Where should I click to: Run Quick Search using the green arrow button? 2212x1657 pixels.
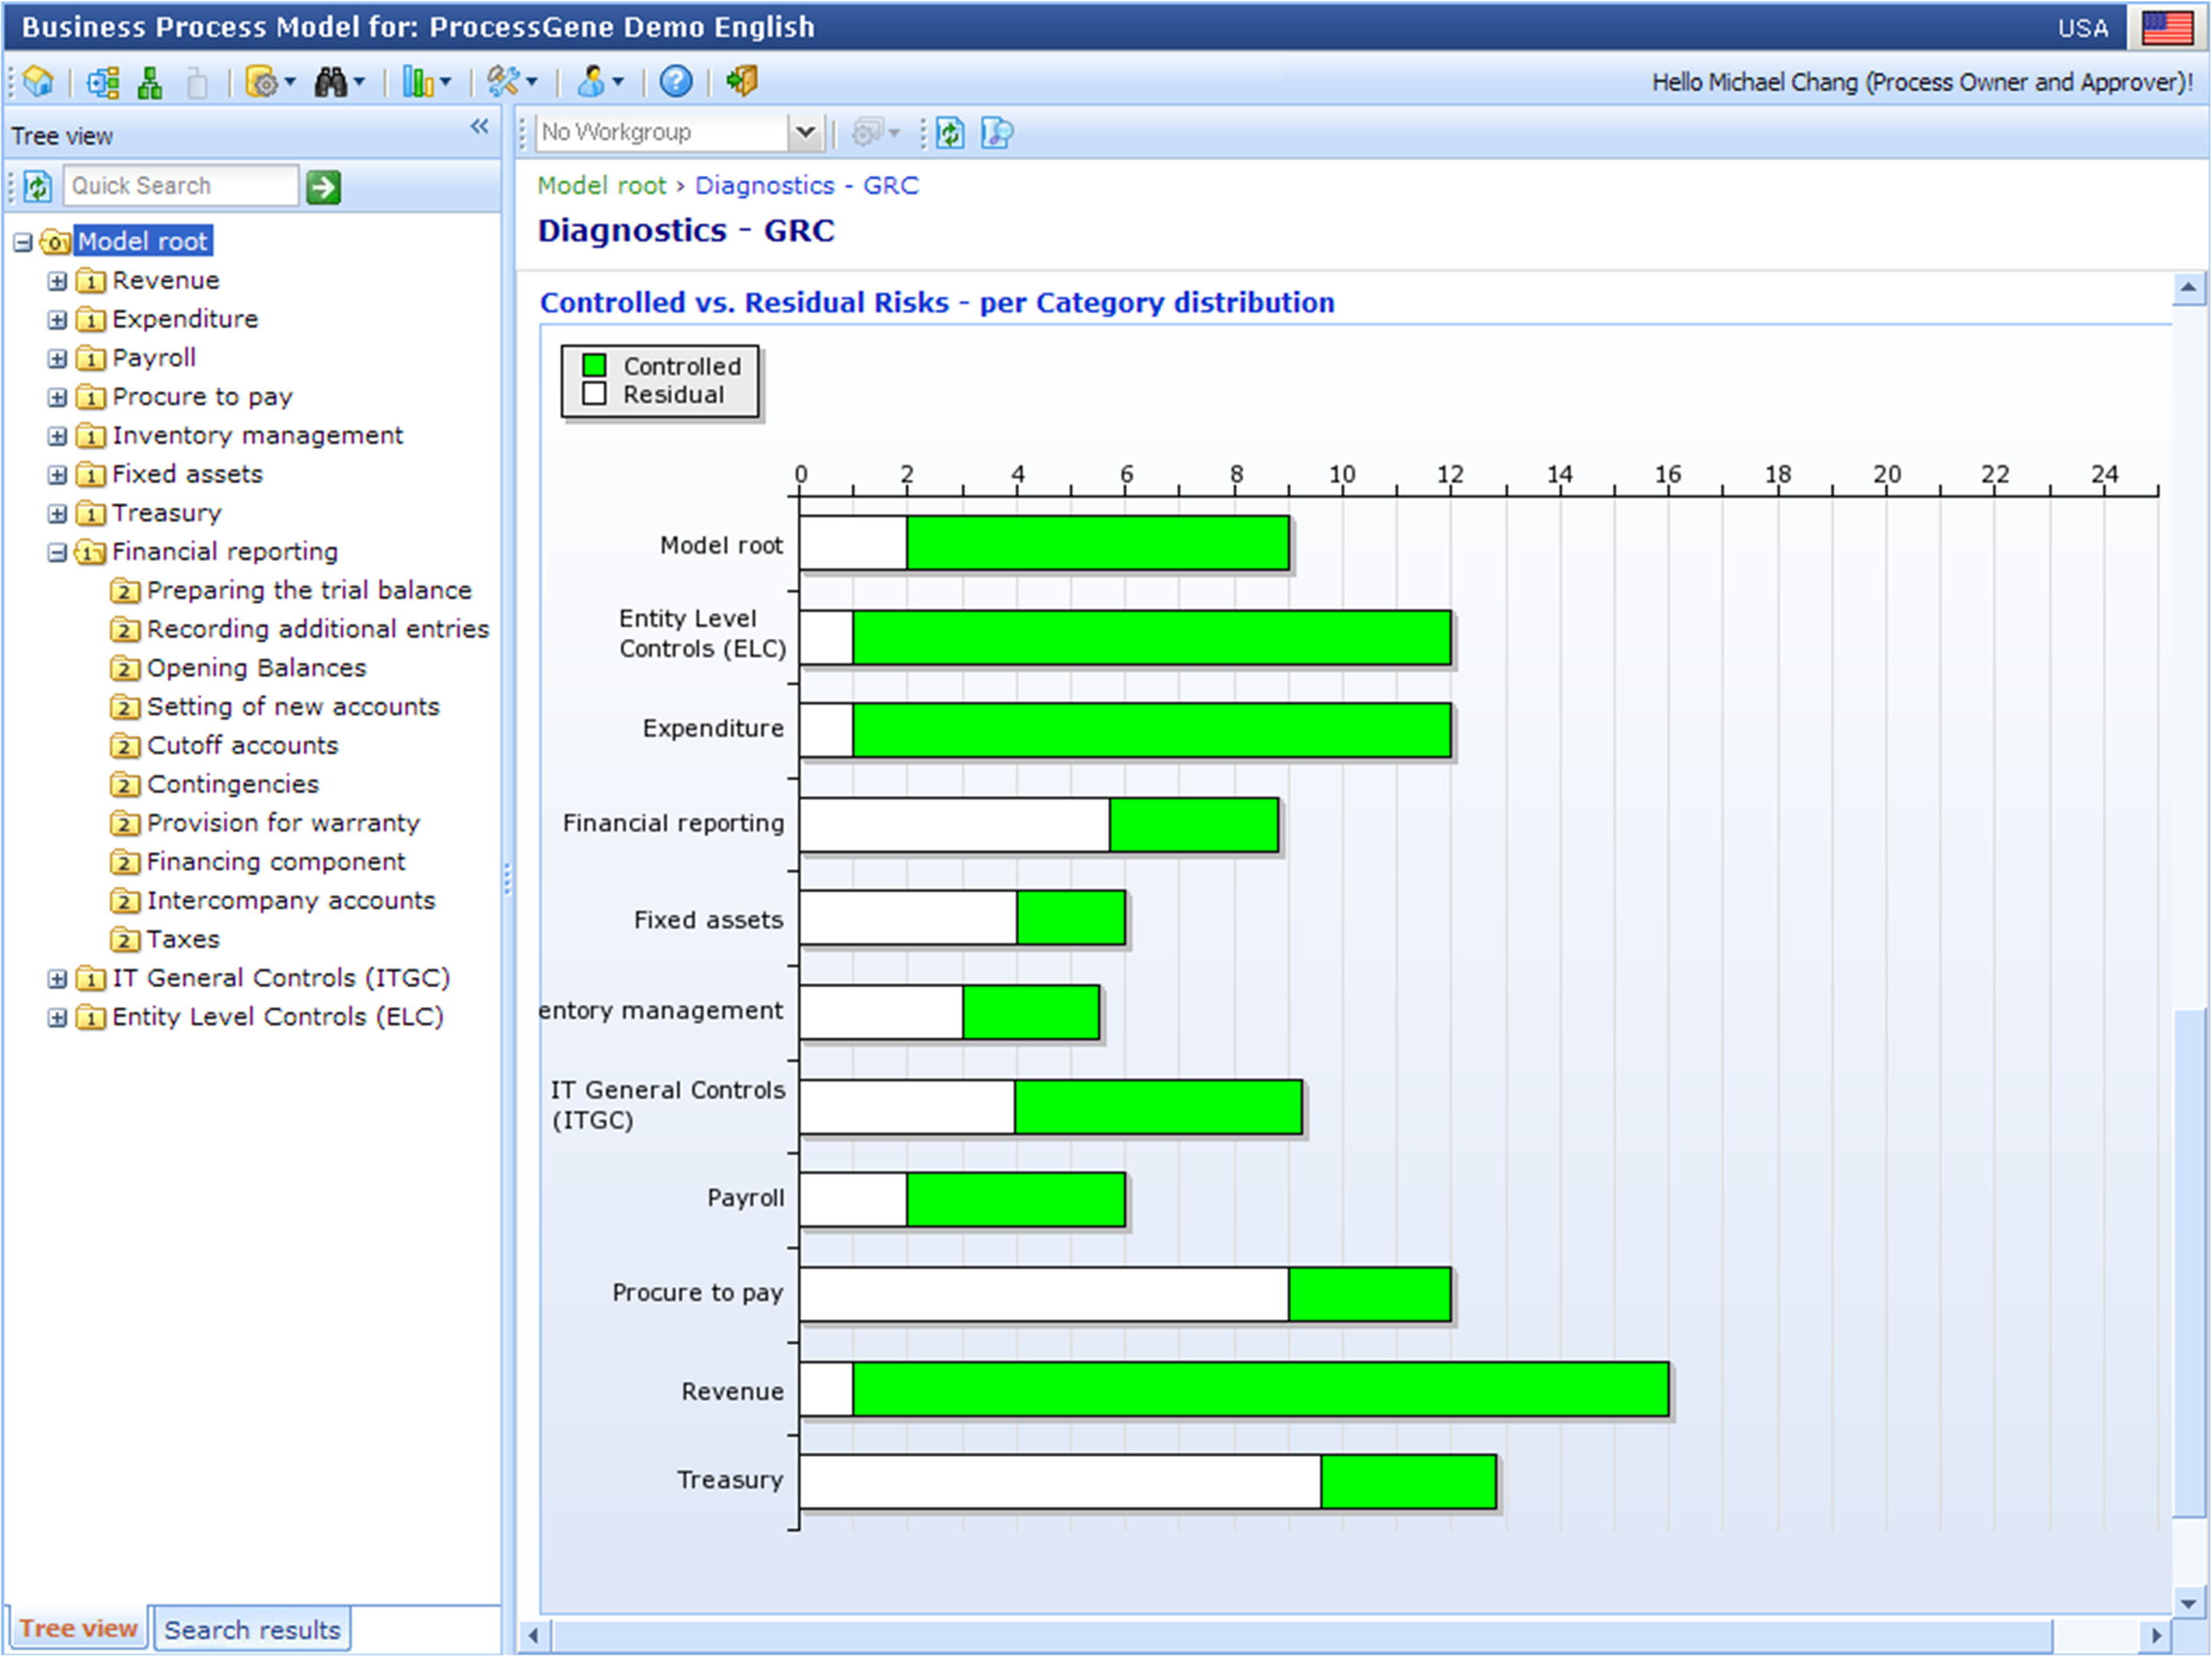322,185
